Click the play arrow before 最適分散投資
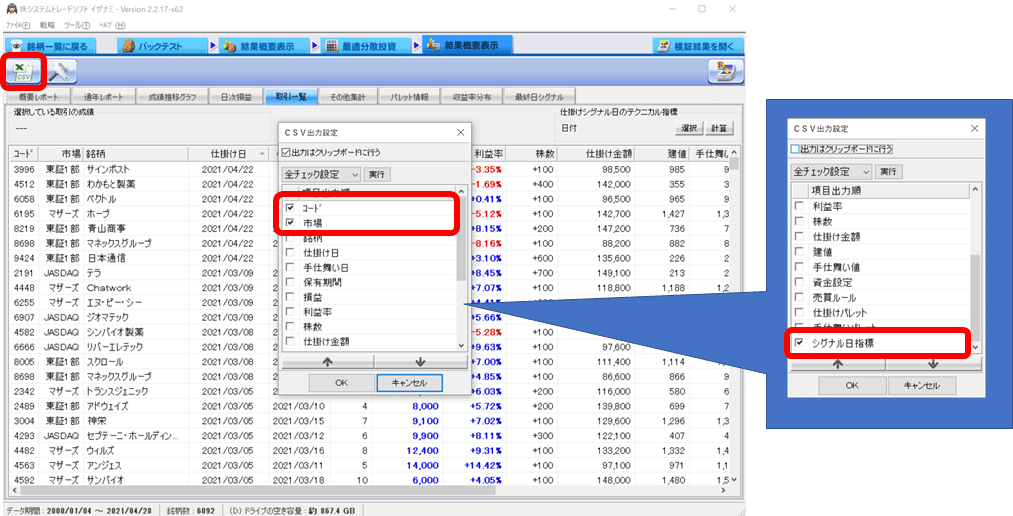 (315, 46)
